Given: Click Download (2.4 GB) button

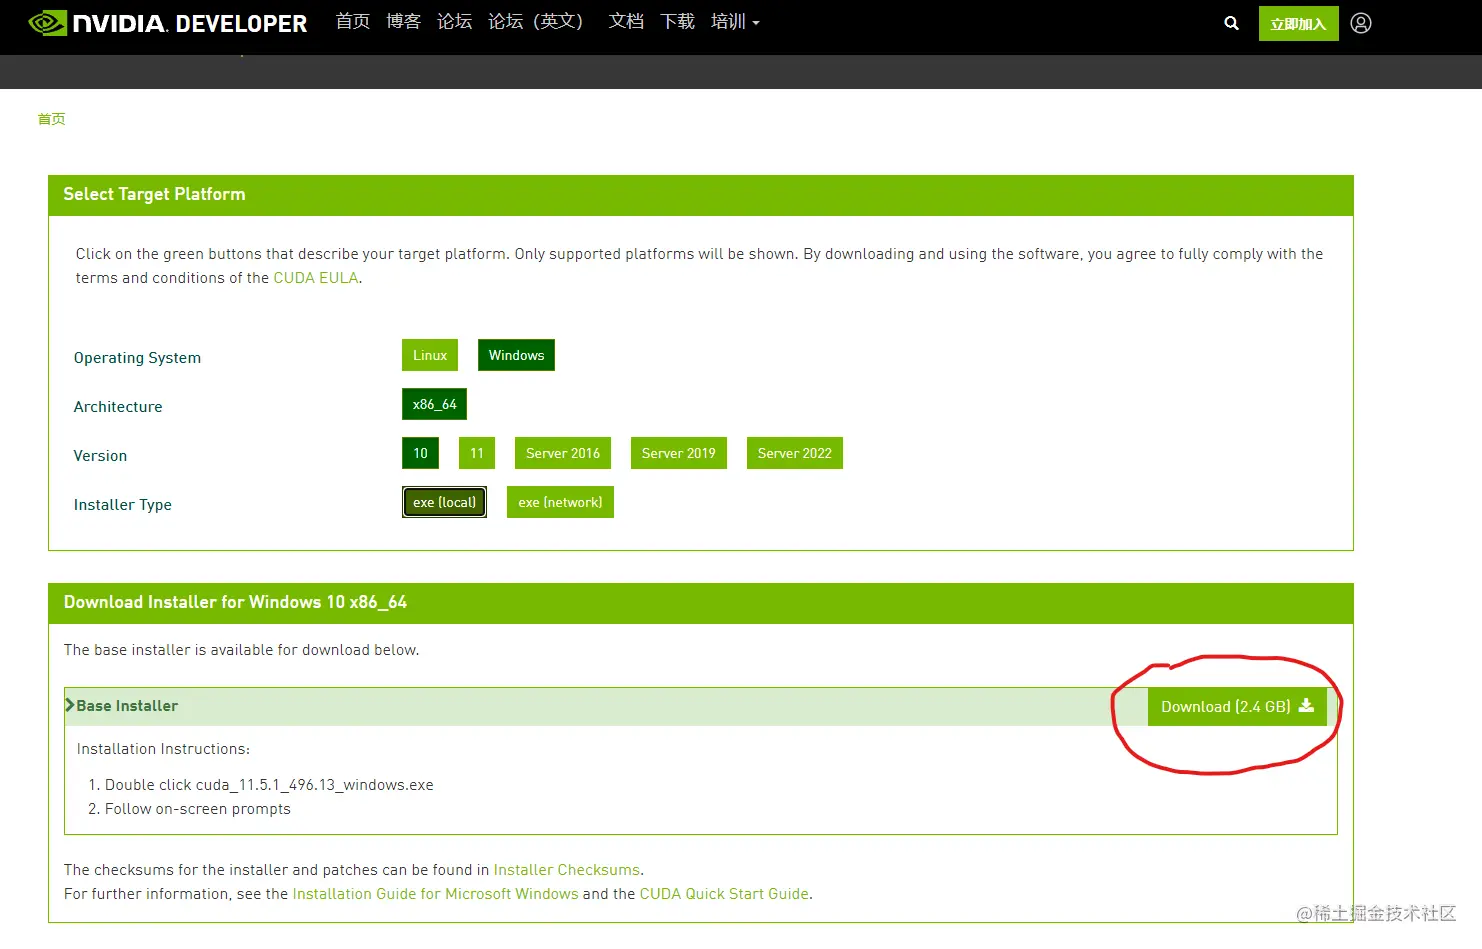Looking at the screenshot, I should coord(1237,706).
